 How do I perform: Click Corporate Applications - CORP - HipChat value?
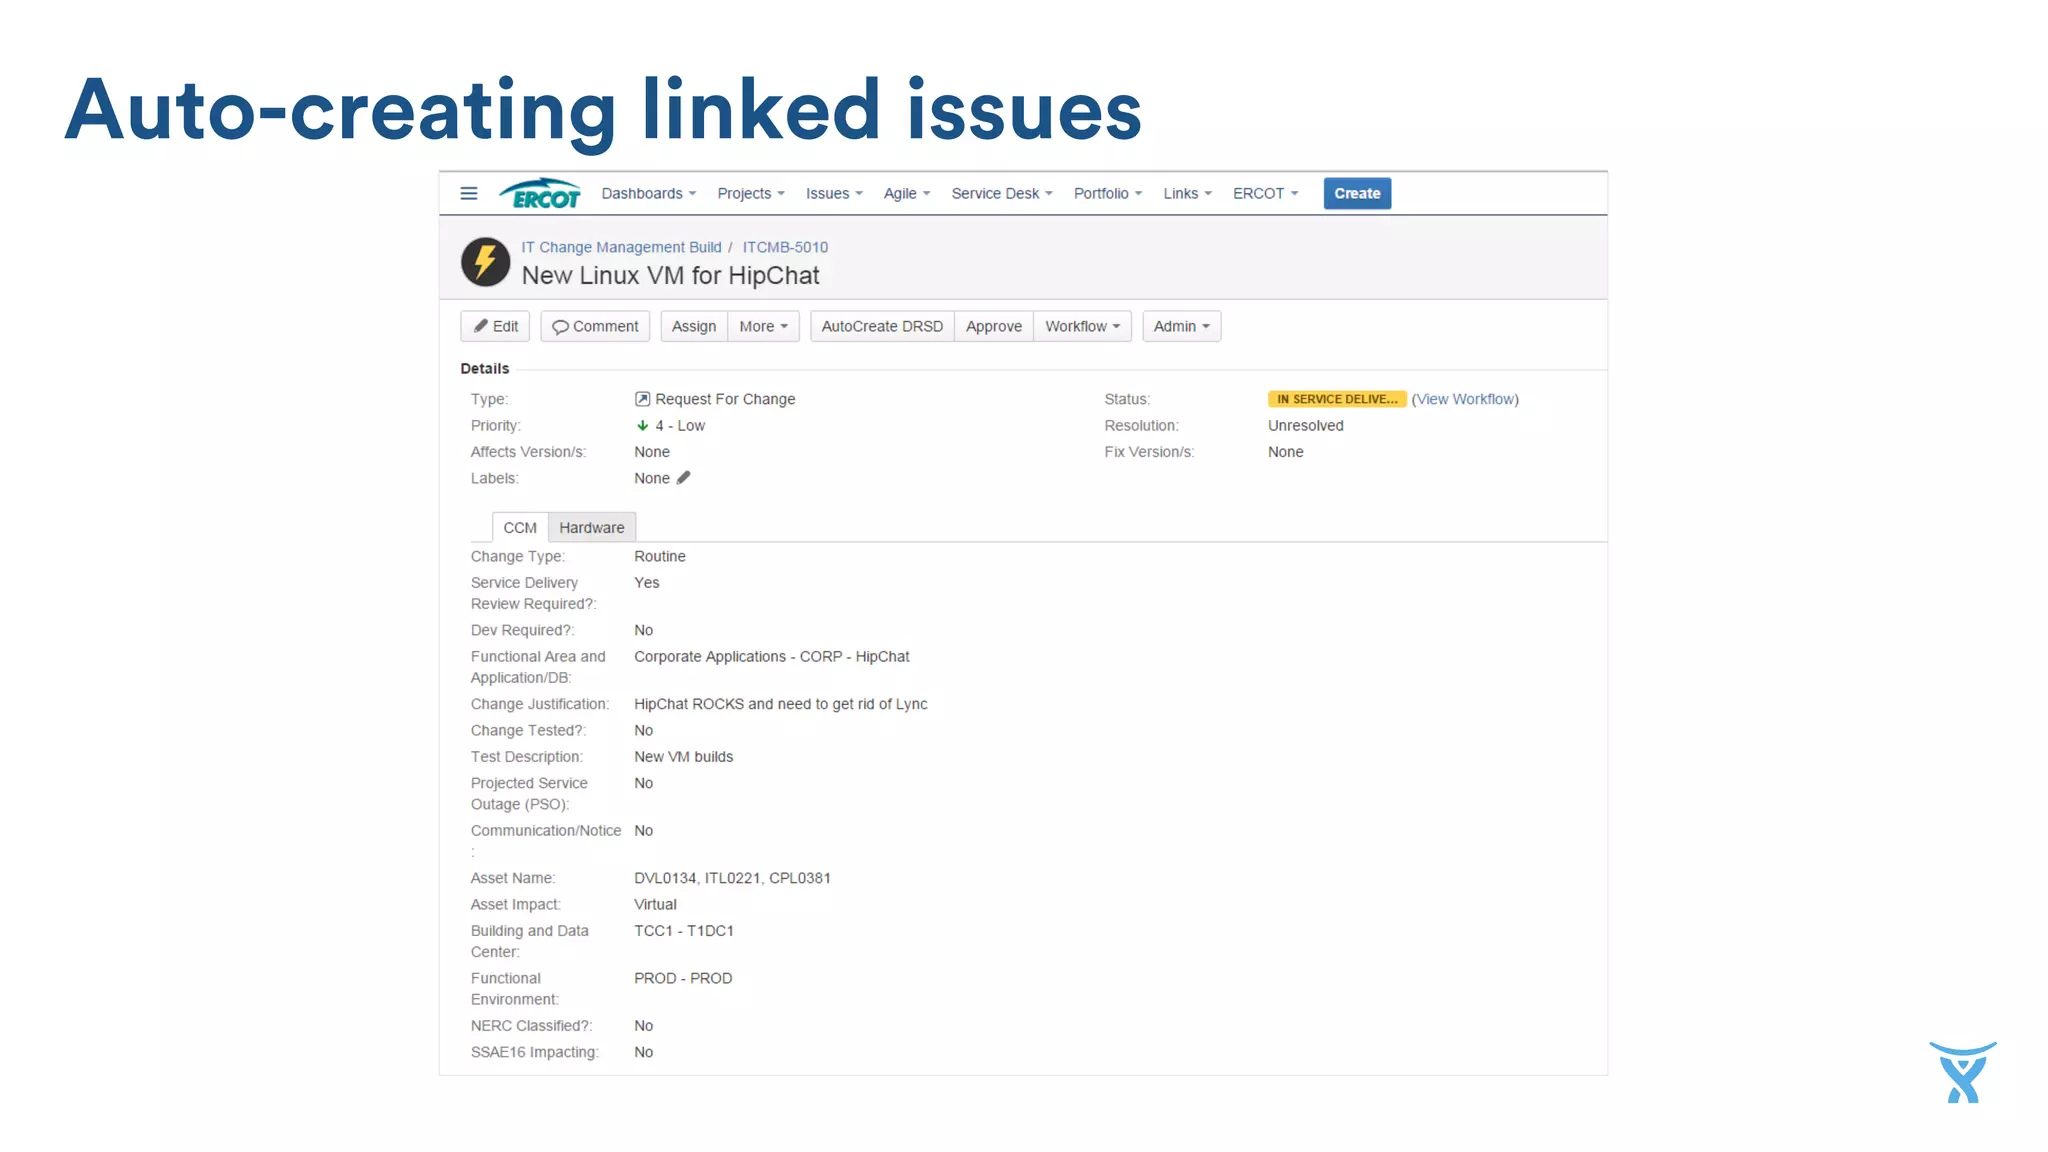(772, 656)
